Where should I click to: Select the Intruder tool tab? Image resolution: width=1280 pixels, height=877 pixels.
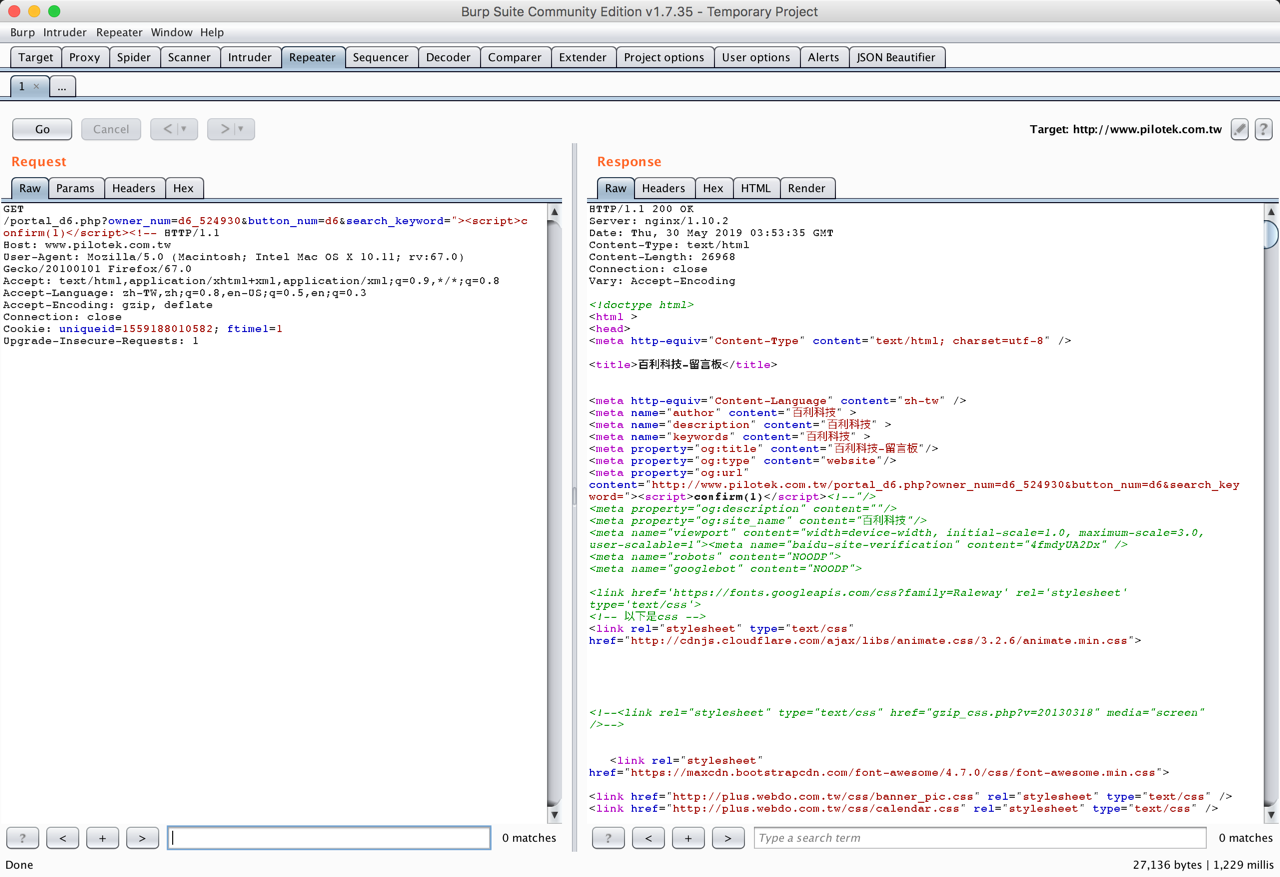[x=250, y=57]
